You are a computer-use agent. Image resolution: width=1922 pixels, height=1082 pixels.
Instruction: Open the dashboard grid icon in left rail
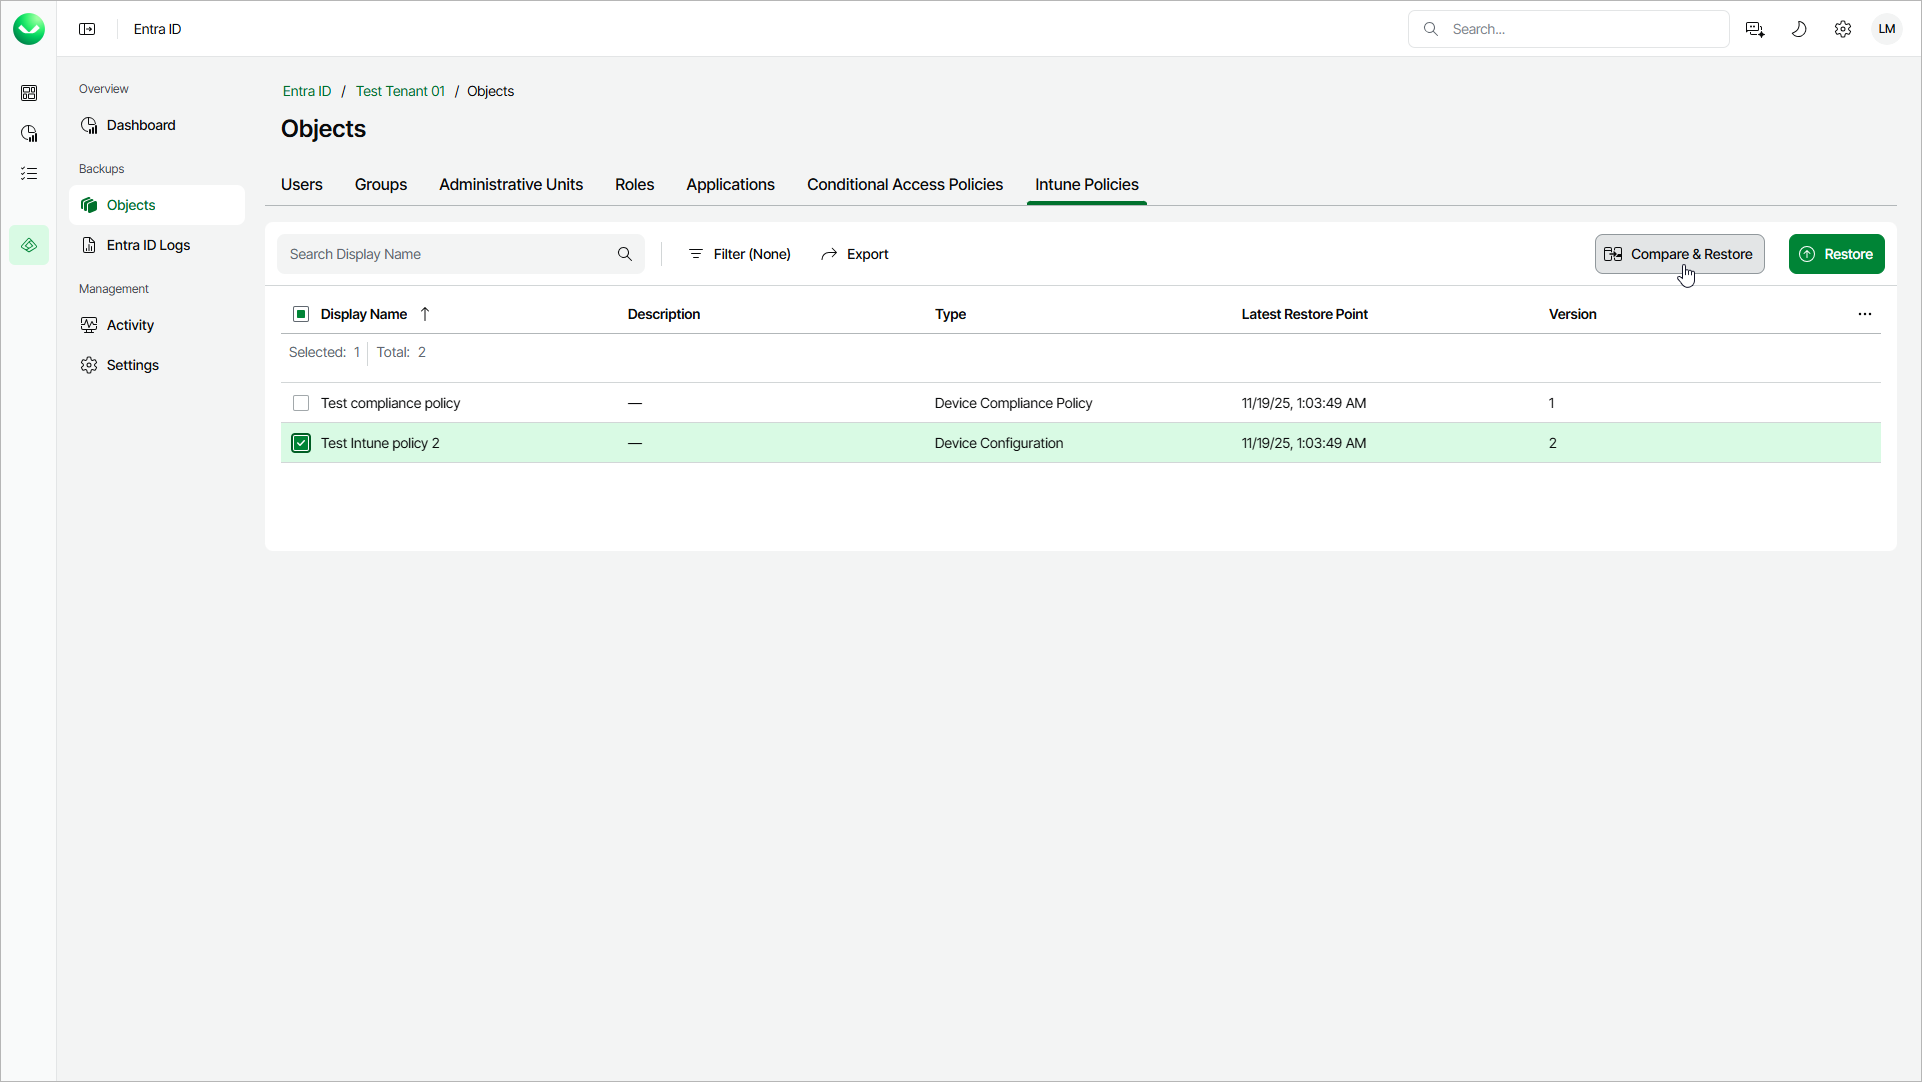pos(29,93)
